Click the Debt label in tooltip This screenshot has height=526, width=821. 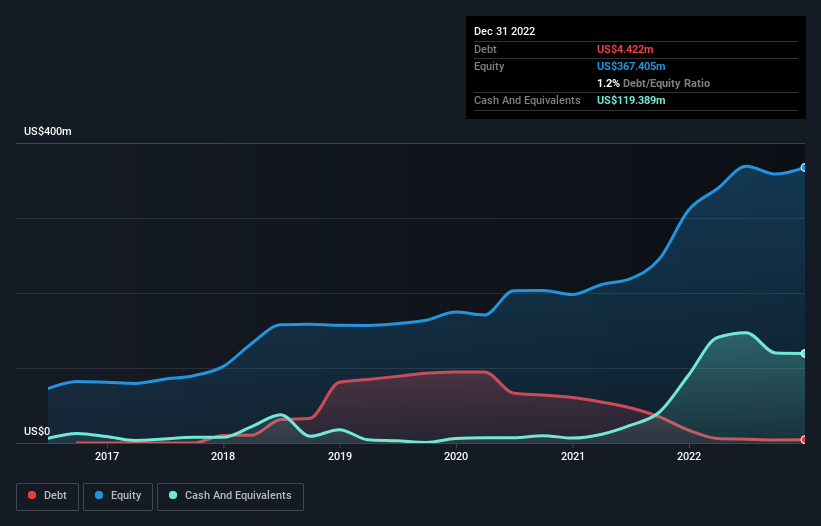(485, 49)
